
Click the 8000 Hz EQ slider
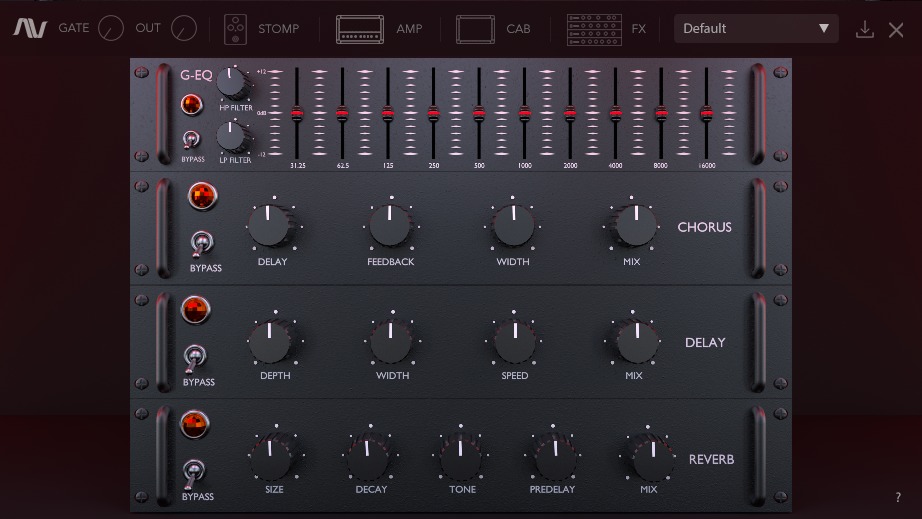coord(661,113)
